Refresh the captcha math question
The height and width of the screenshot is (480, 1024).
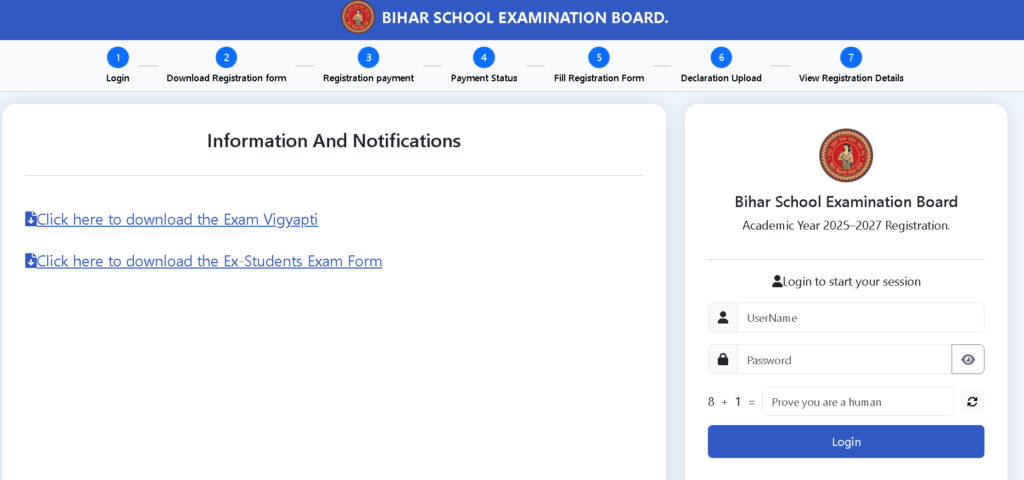click(x=972, y=402)
